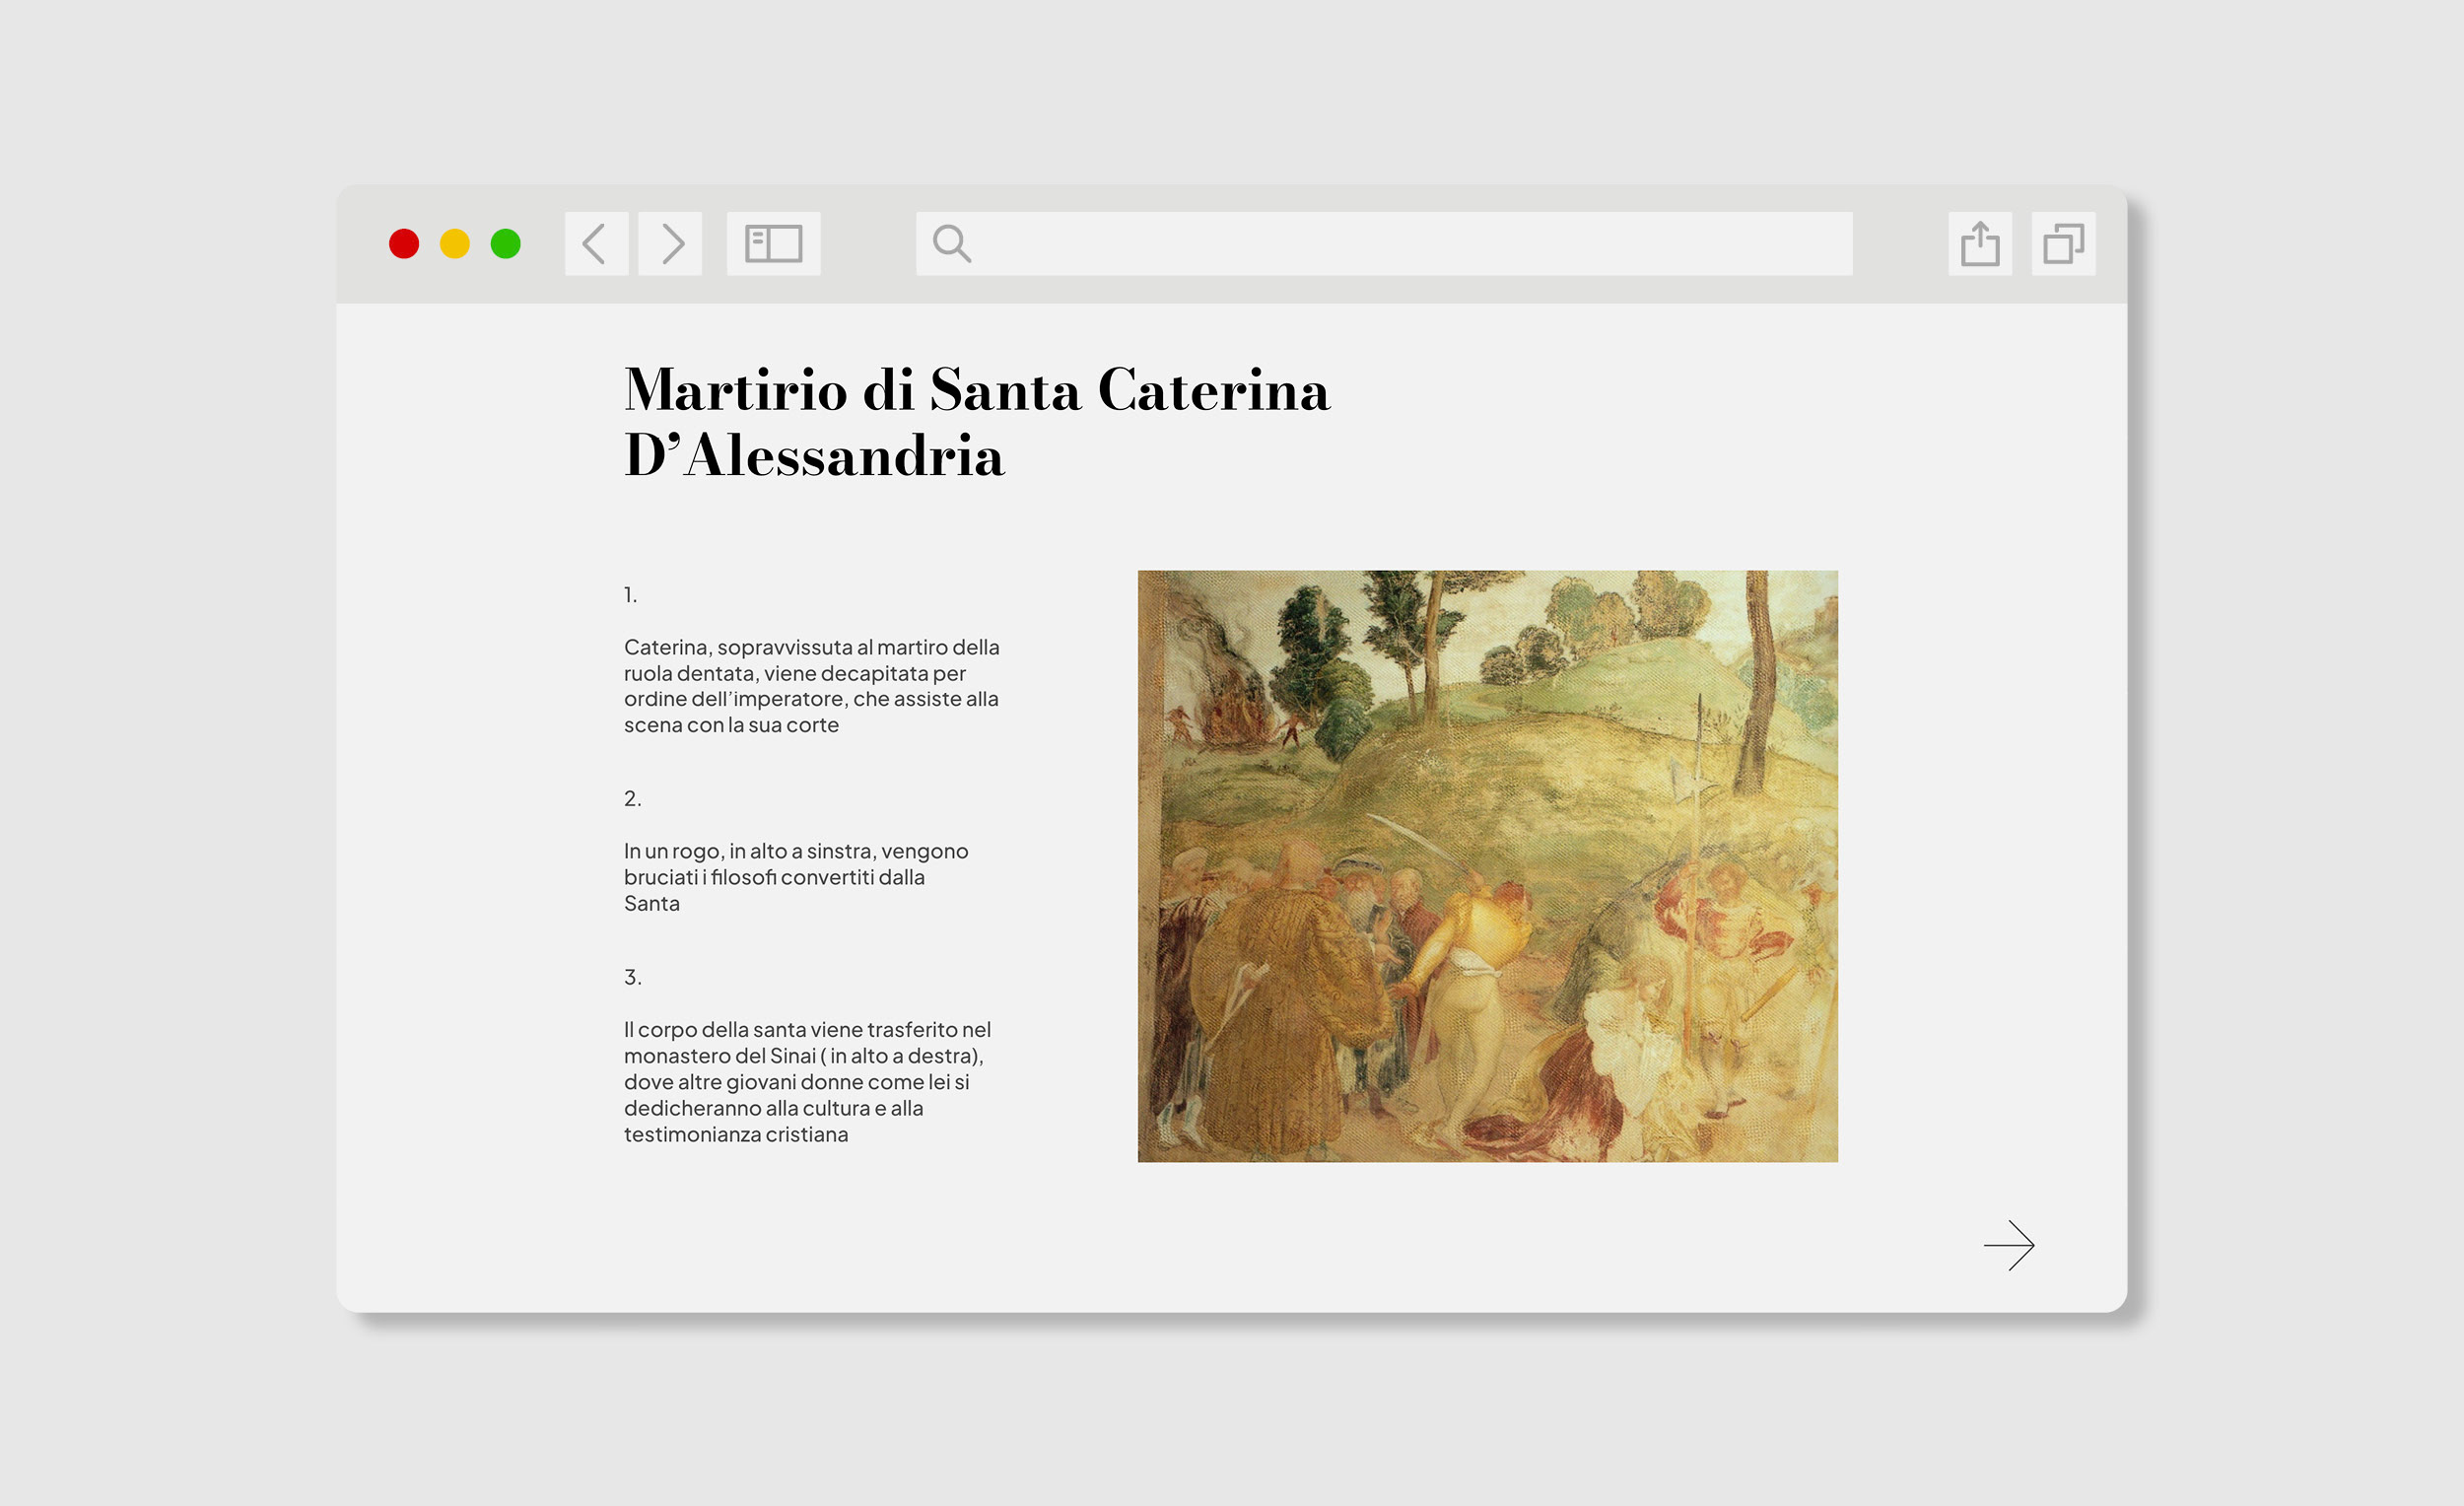Close the window with red button
This screenshot has height=1506, width=2464.
404,244
